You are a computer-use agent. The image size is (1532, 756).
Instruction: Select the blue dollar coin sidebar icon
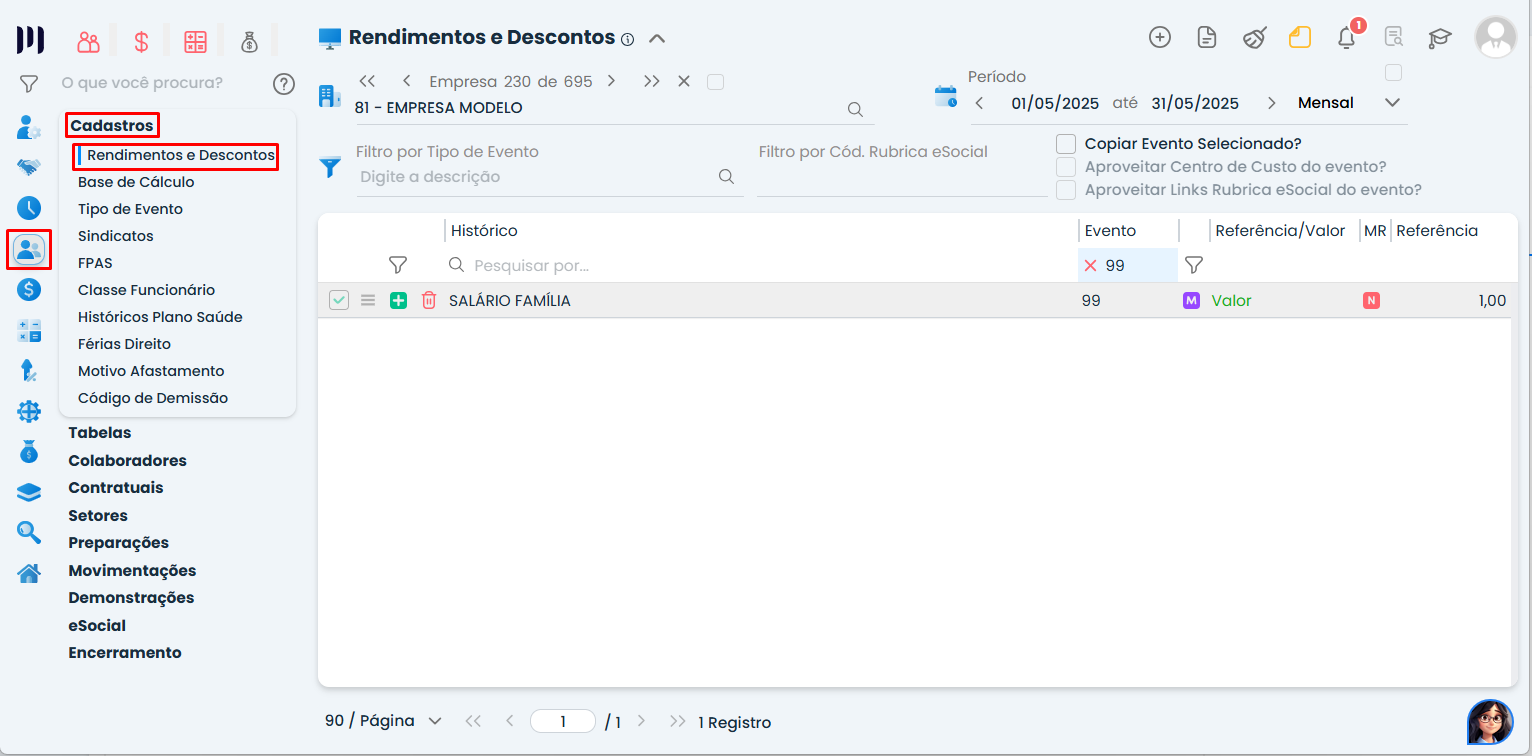click(29, 290)
